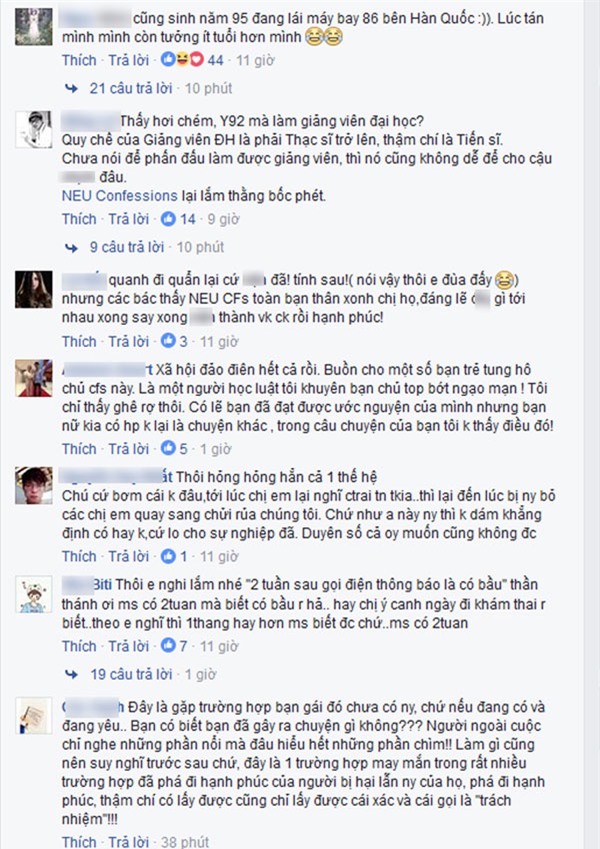600x849 pixels.
Task: Reply to the 'Xã hội đảo điên' comment
Action: coord(128,448)
